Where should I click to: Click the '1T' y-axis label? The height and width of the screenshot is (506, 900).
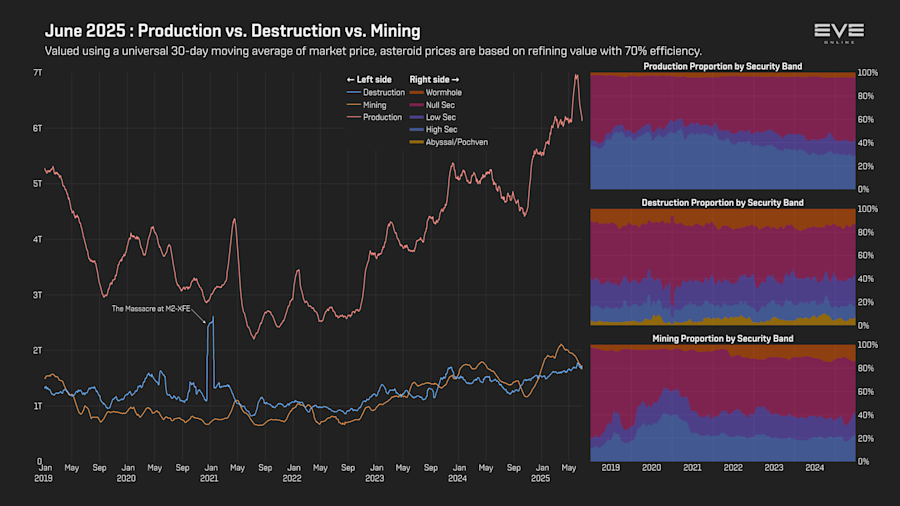point(38,406)
